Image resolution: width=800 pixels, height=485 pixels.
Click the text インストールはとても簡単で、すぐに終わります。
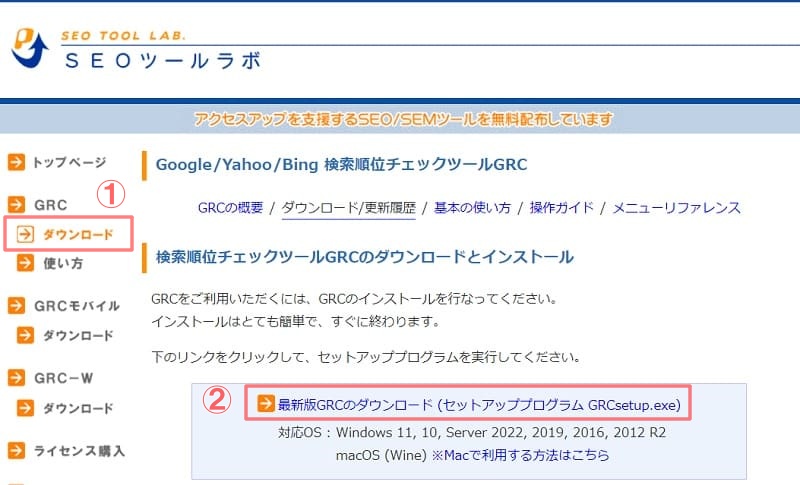[x=296, y=321]
